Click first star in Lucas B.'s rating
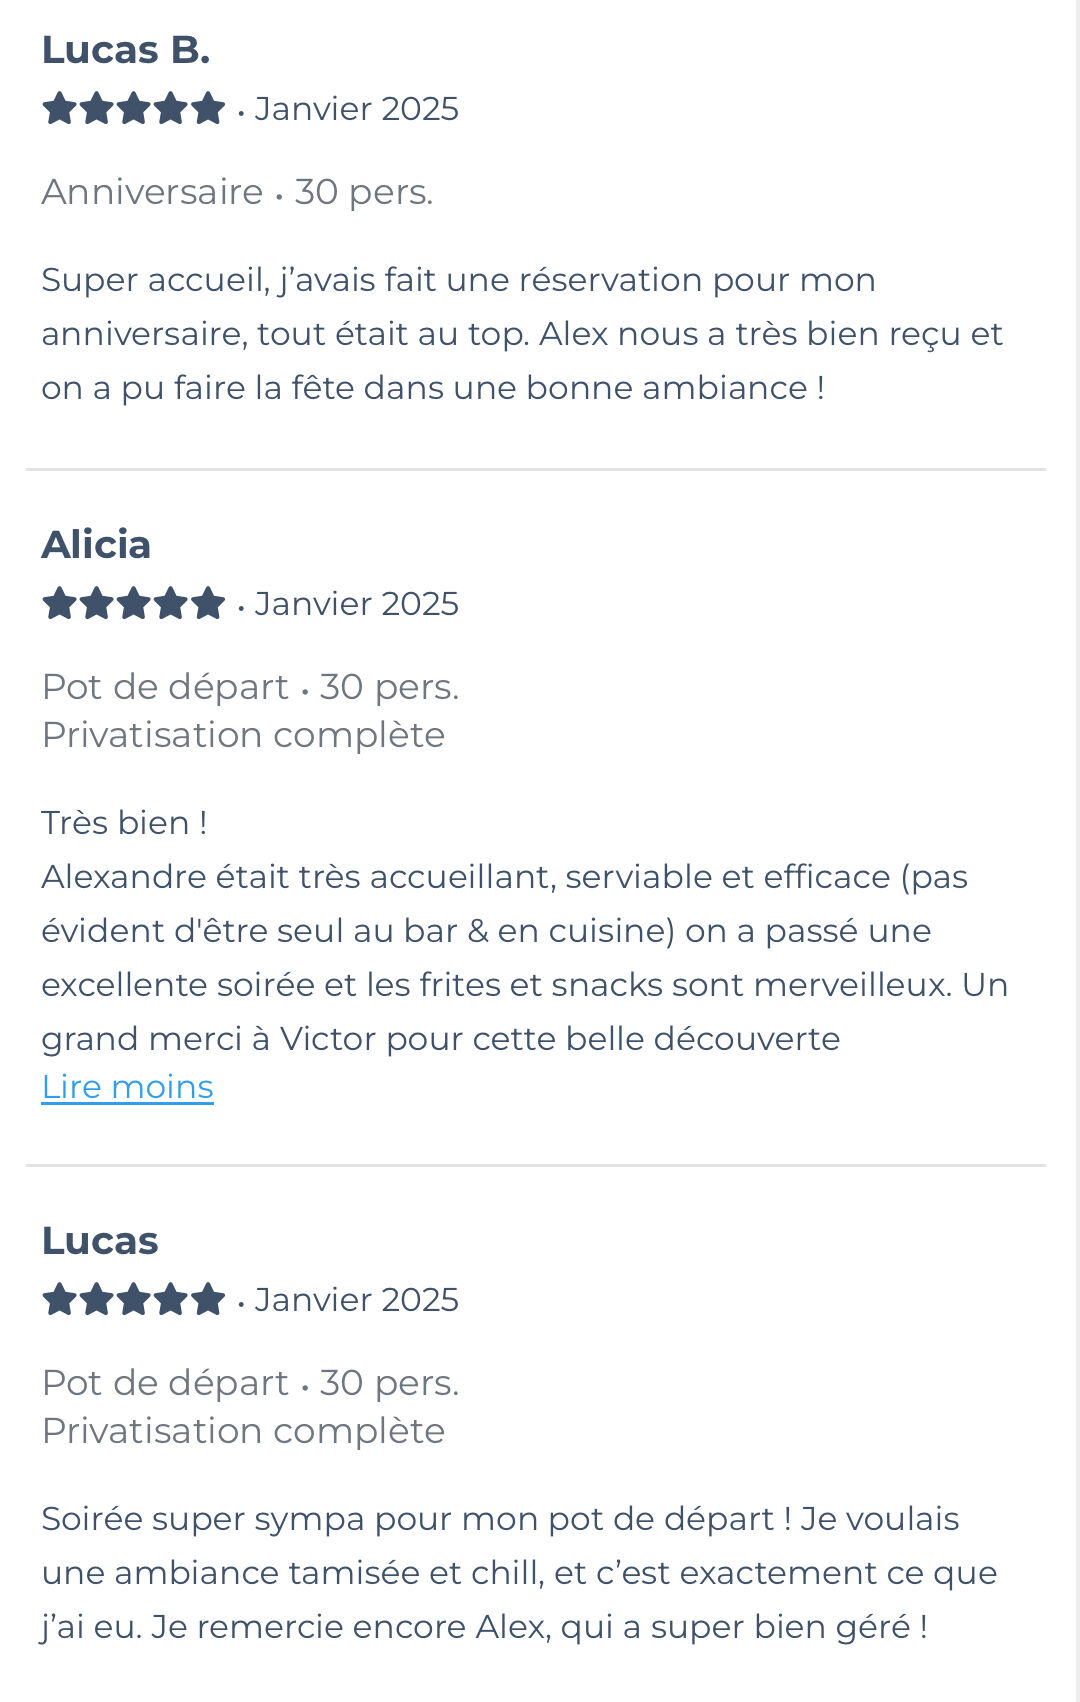1080x1702 pixels. tap(59, 108)
